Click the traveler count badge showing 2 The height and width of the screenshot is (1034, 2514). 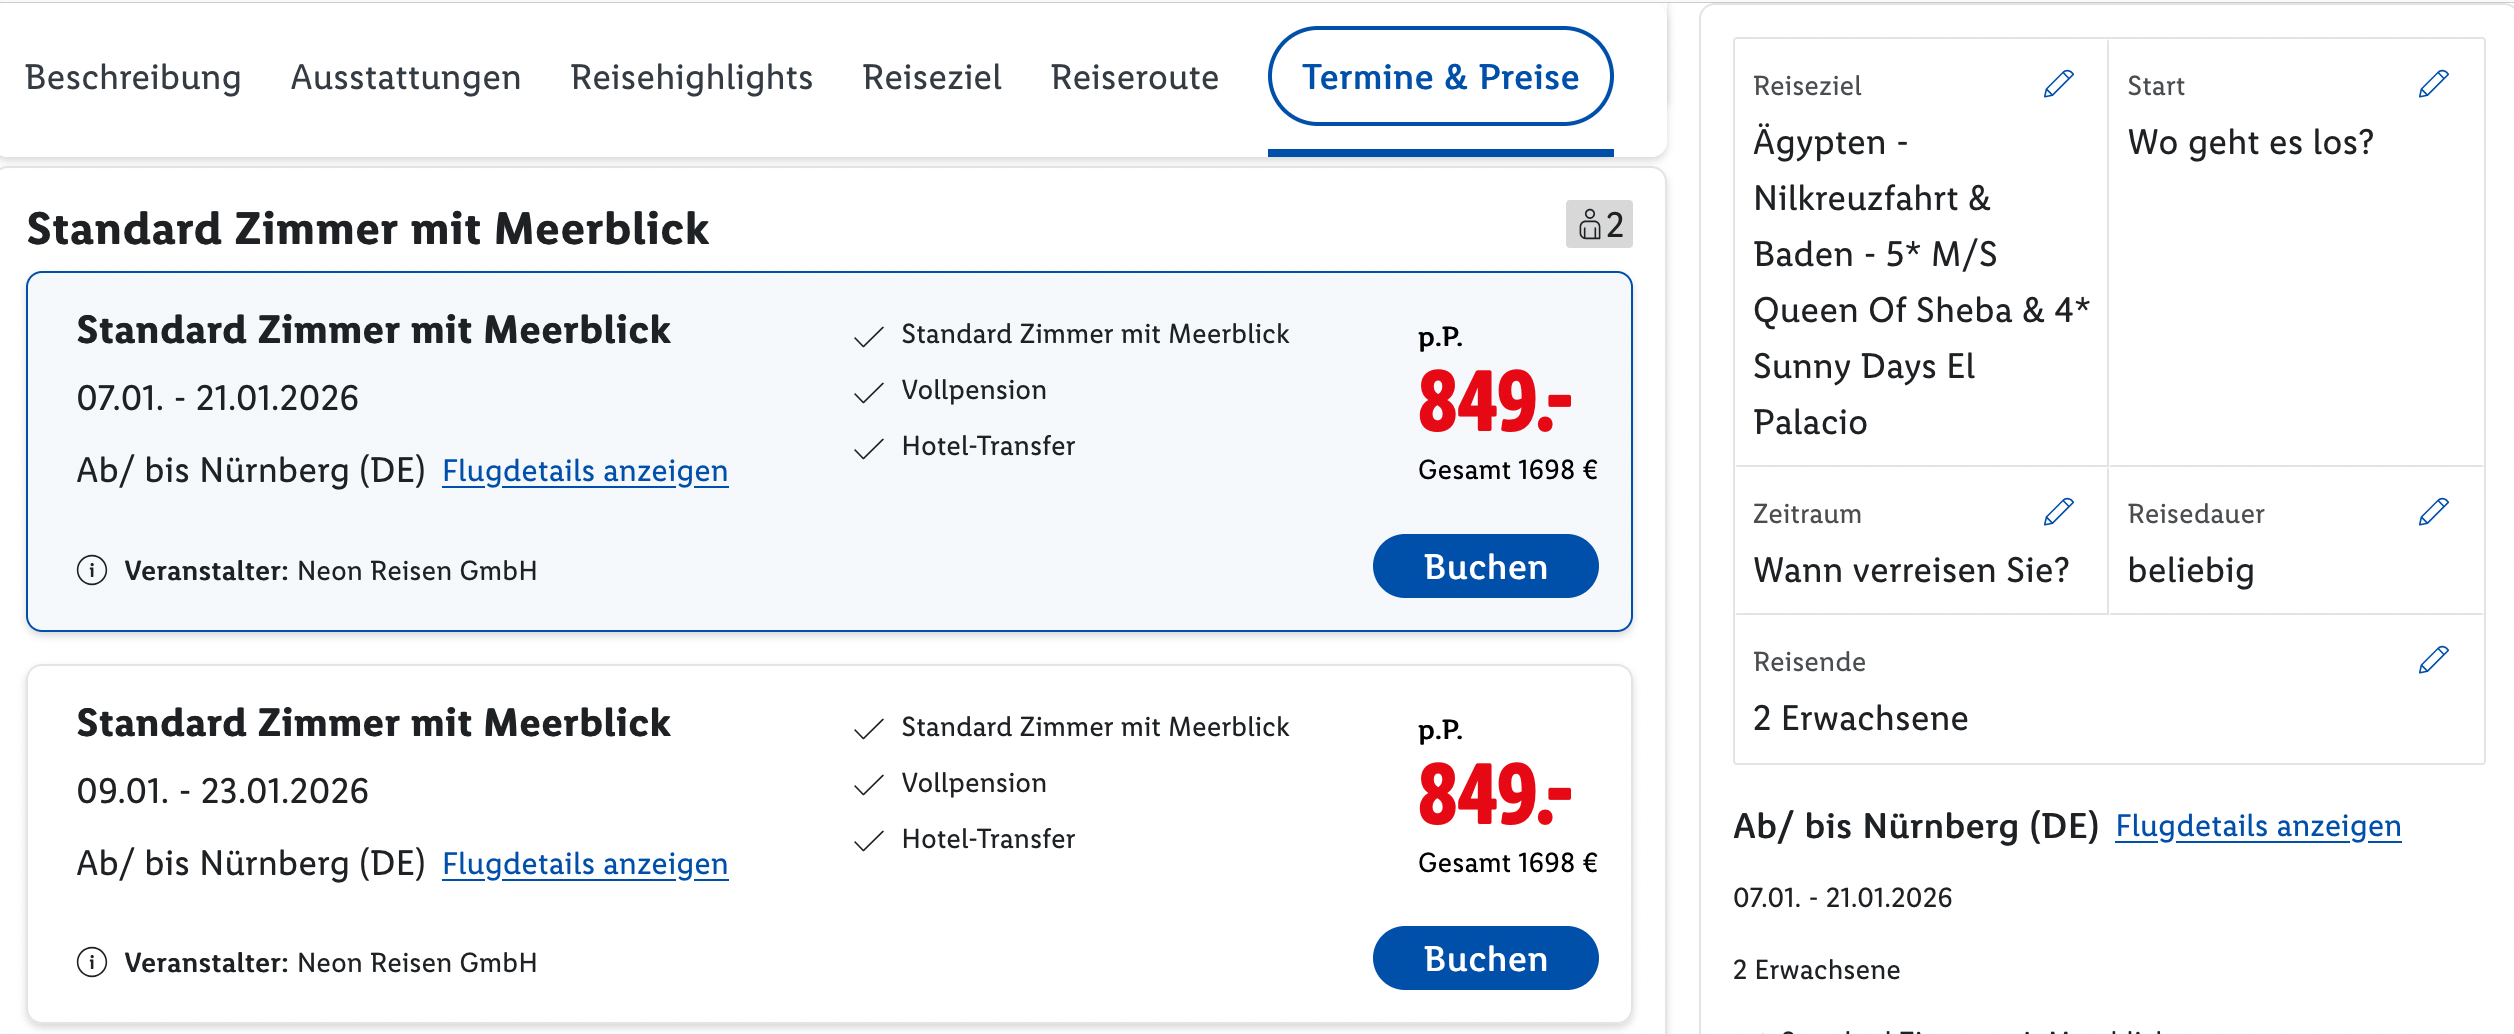[1598, 224]
